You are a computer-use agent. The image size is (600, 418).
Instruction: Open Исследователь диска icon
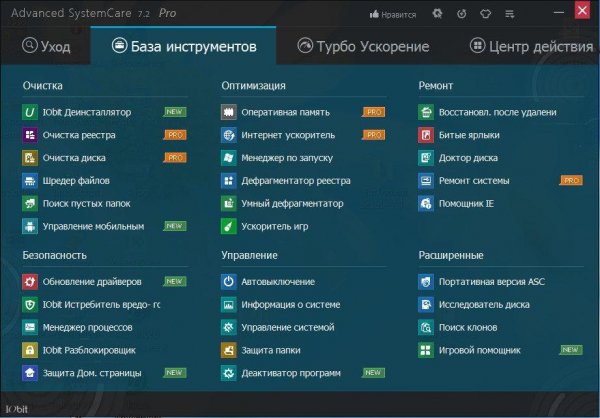coord(426,305)
